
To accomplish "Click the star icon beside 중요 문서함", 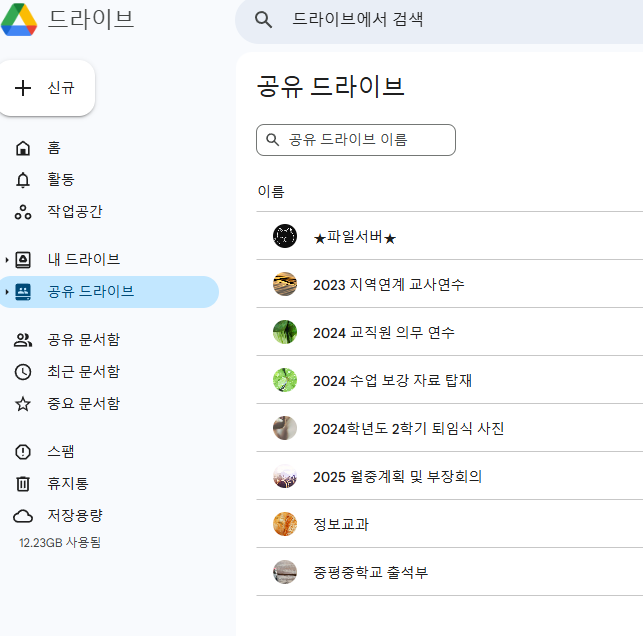I will (x=23, y=404).
